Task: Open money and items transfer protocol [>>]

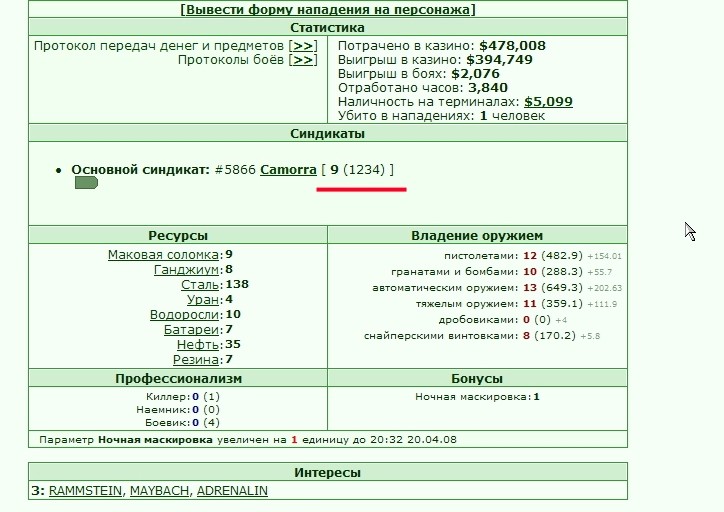Action: (x=303, y=46)
